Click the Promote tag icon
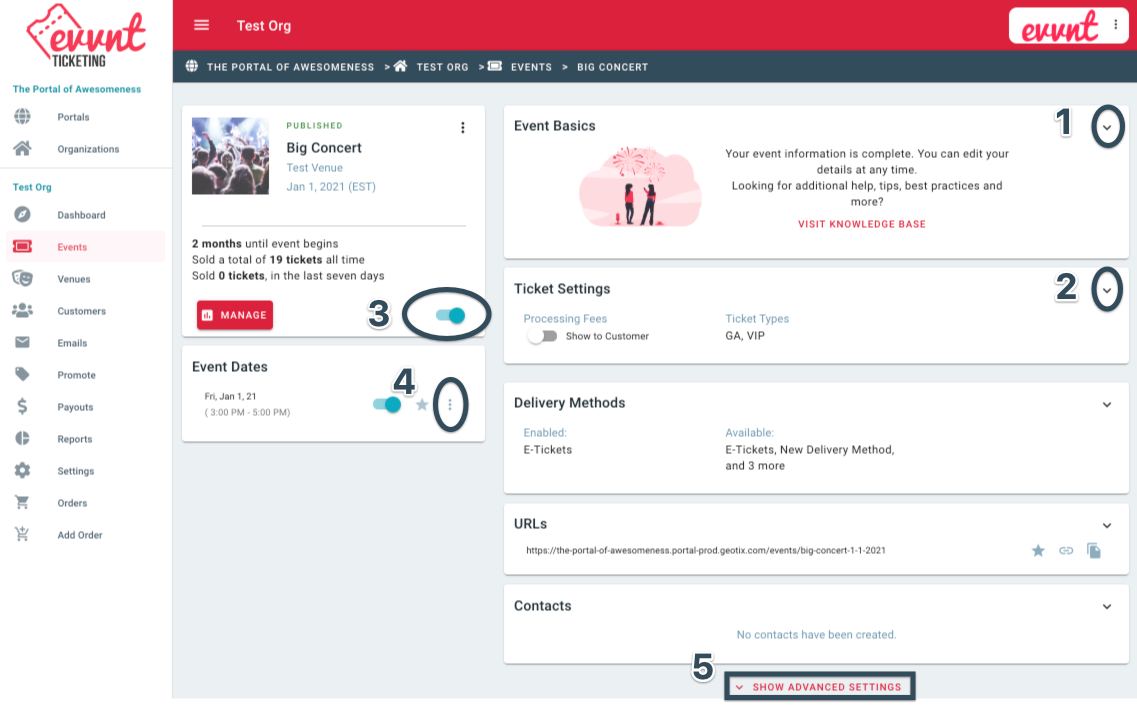The height and width of the screenshot is (712, 1137). coord(22,374)
